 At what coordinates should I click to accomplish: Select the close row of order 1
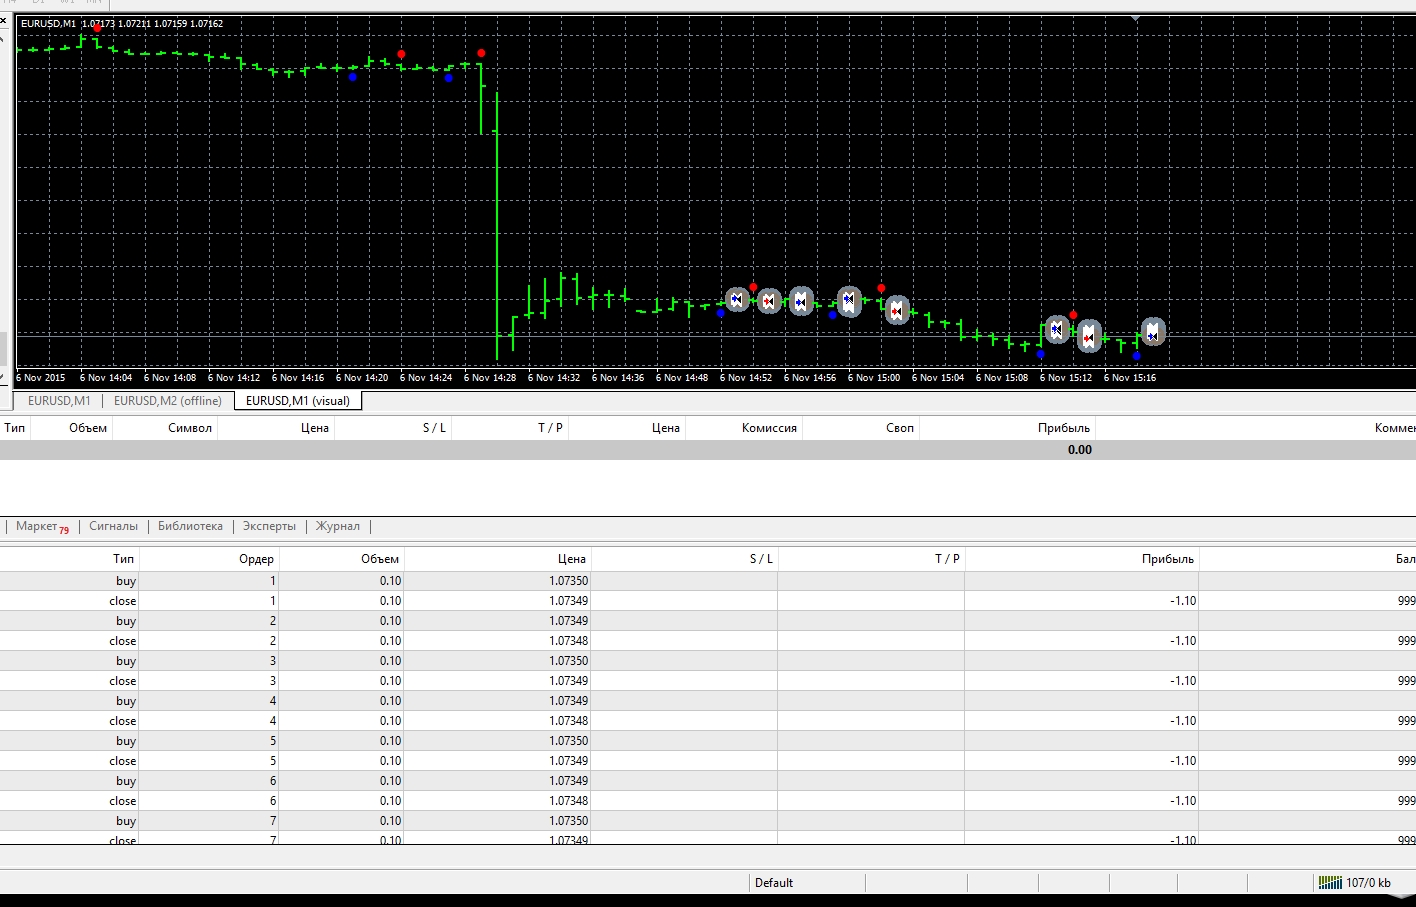coord(708,601)
